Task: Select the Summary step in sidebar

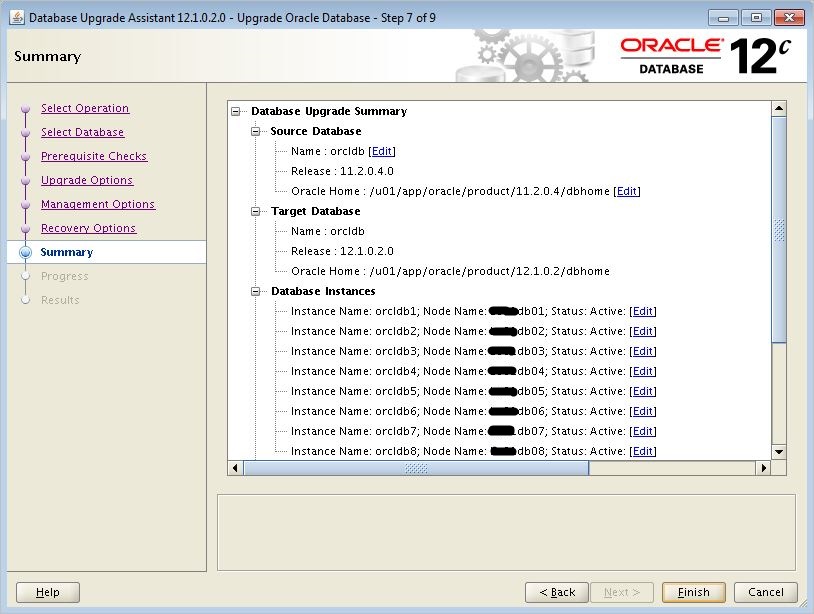Action: (x=66, y=252)
